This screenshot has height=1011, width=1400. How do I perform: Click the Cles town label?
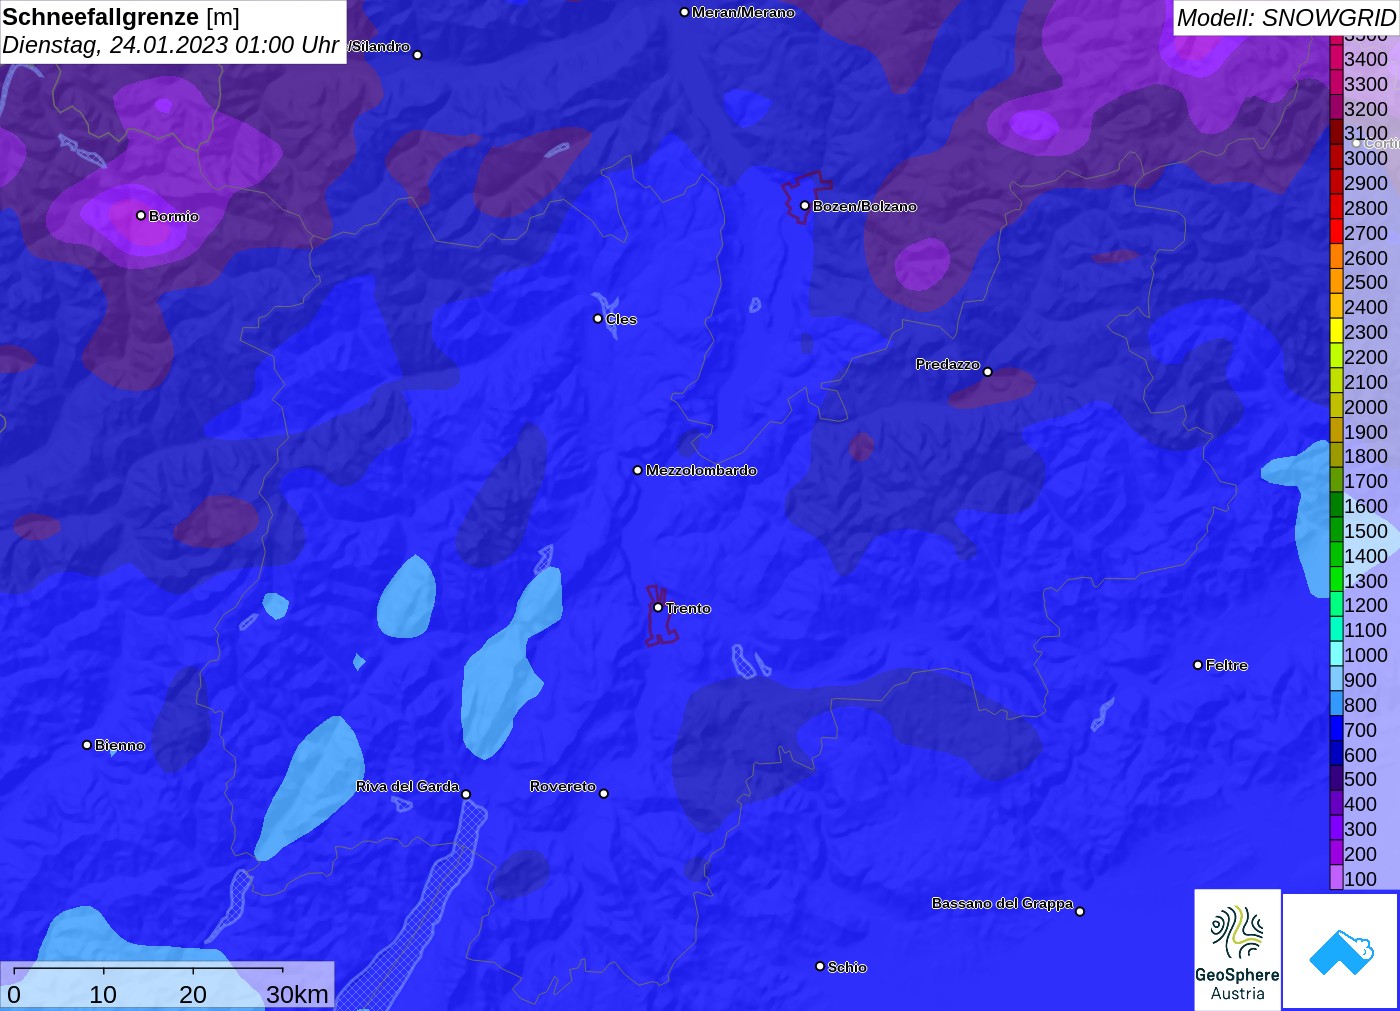click(621, 319)
